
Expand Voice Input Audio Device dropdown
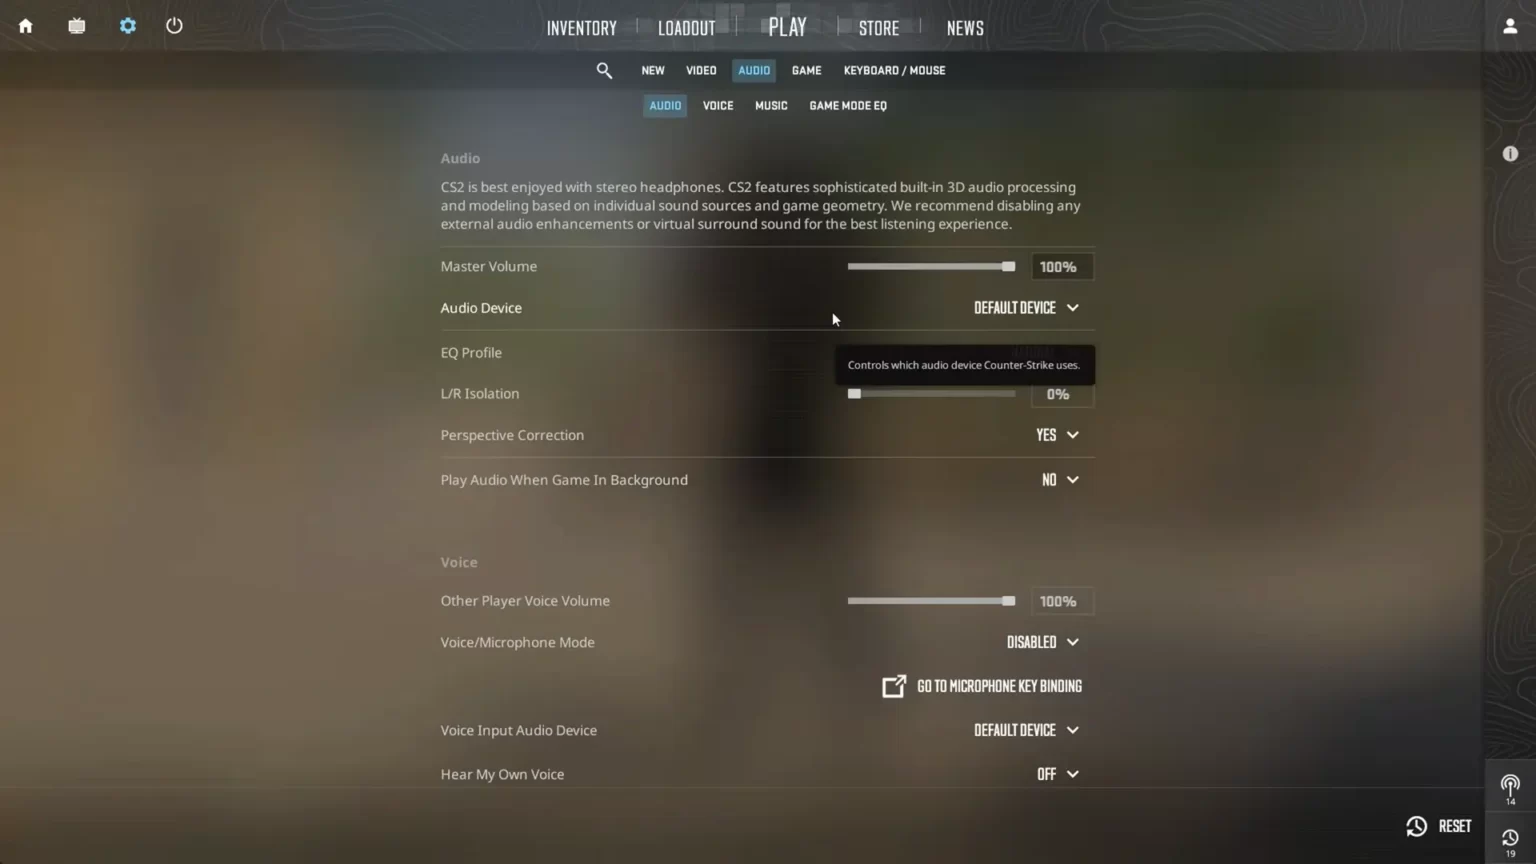coord(1026,730)
